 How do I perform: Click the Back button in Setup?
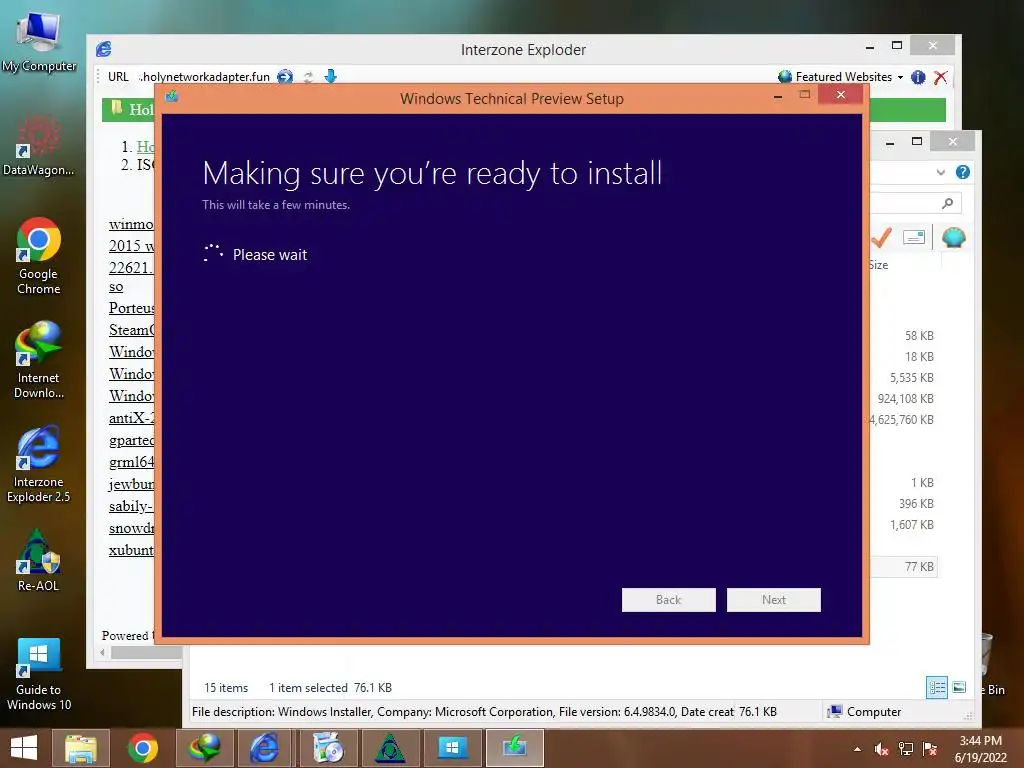click(668, 600)
